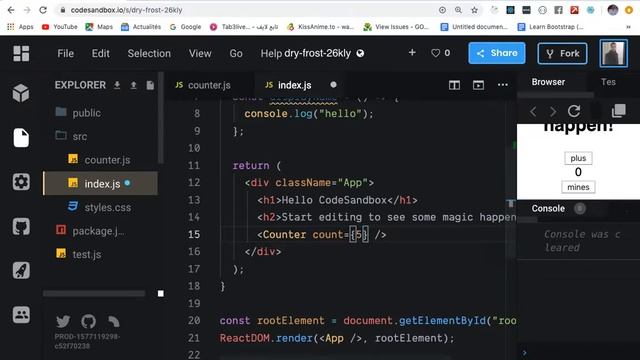Click the Explorer horizontal scrollbar
The height and width of the screenshot is (360, 640).
pos(94,293)
